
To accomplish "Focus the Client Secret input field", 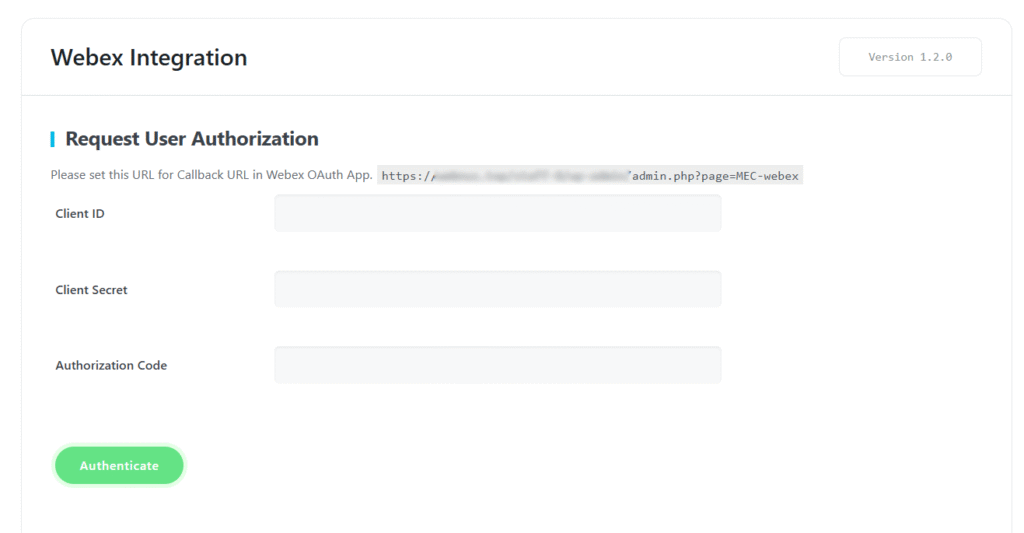I will coord(498,289).
